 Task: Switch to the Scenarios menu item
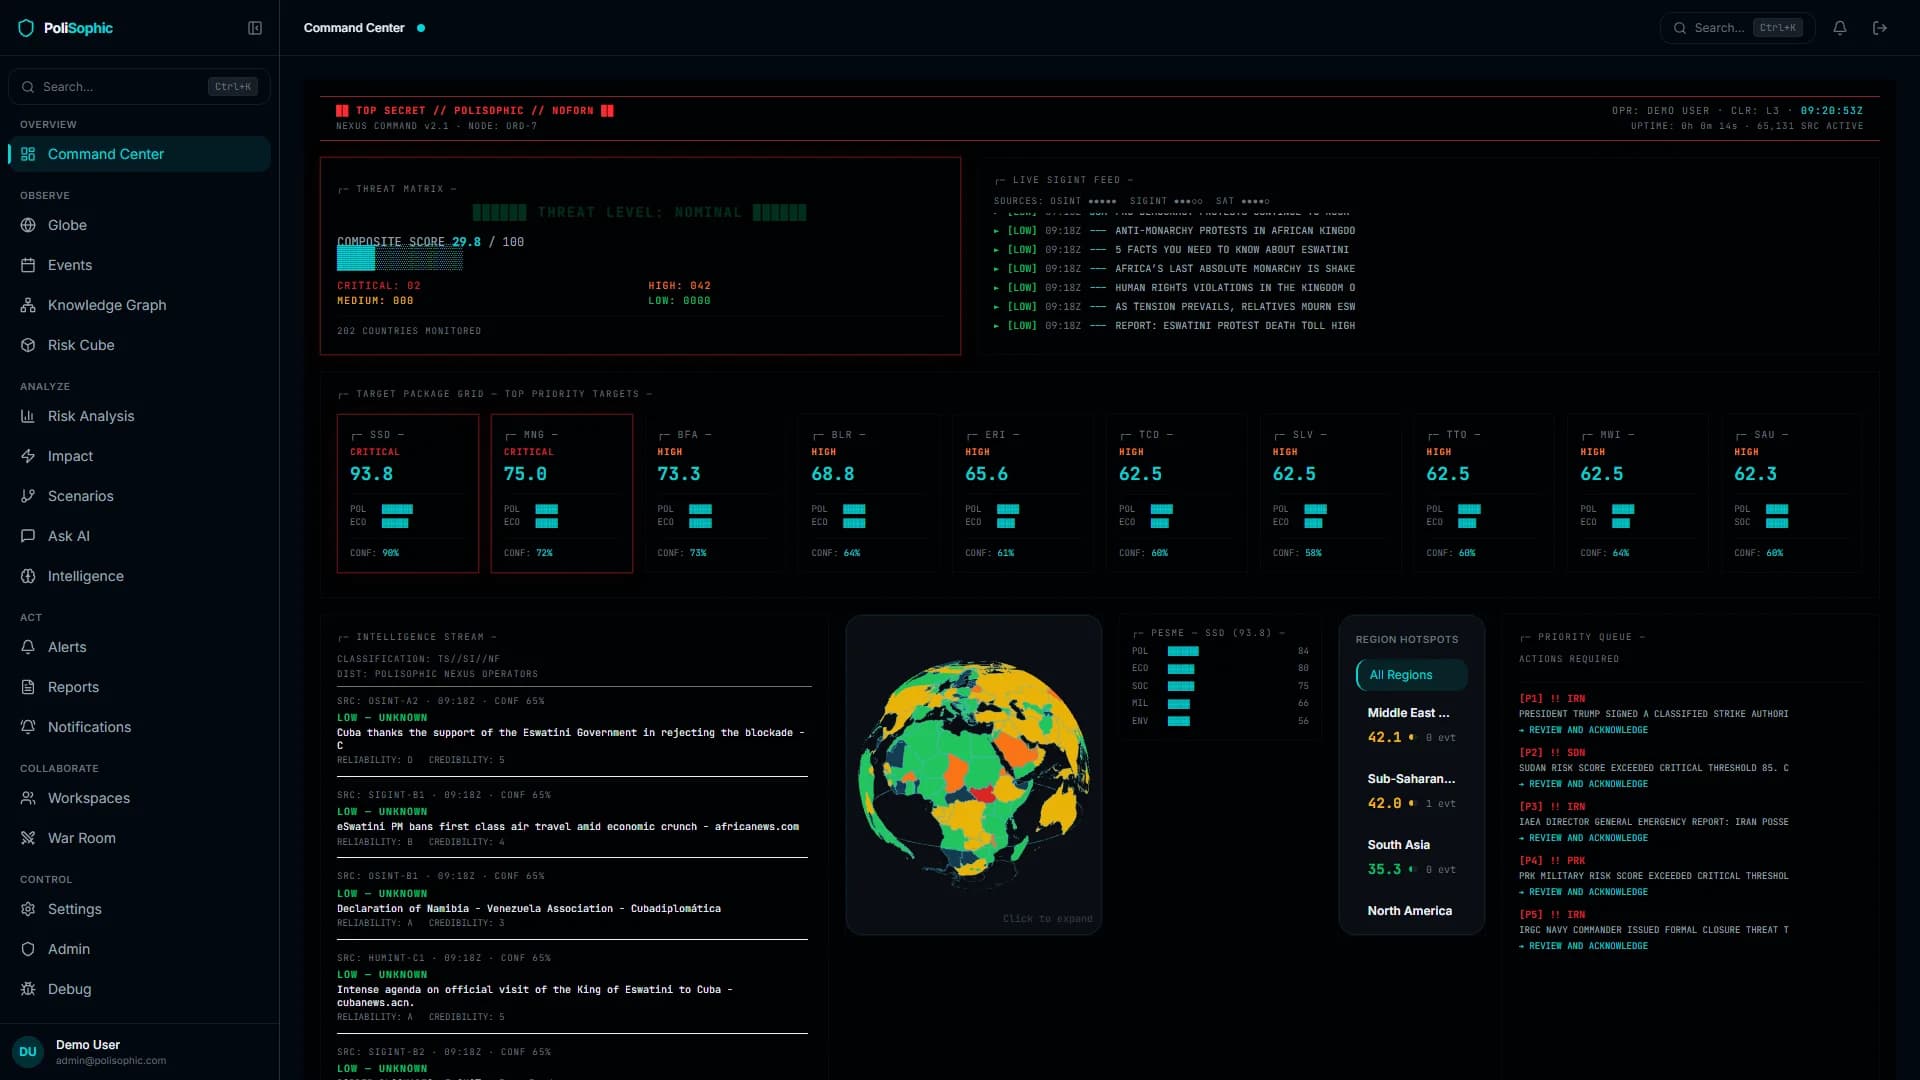coord(139,496)
